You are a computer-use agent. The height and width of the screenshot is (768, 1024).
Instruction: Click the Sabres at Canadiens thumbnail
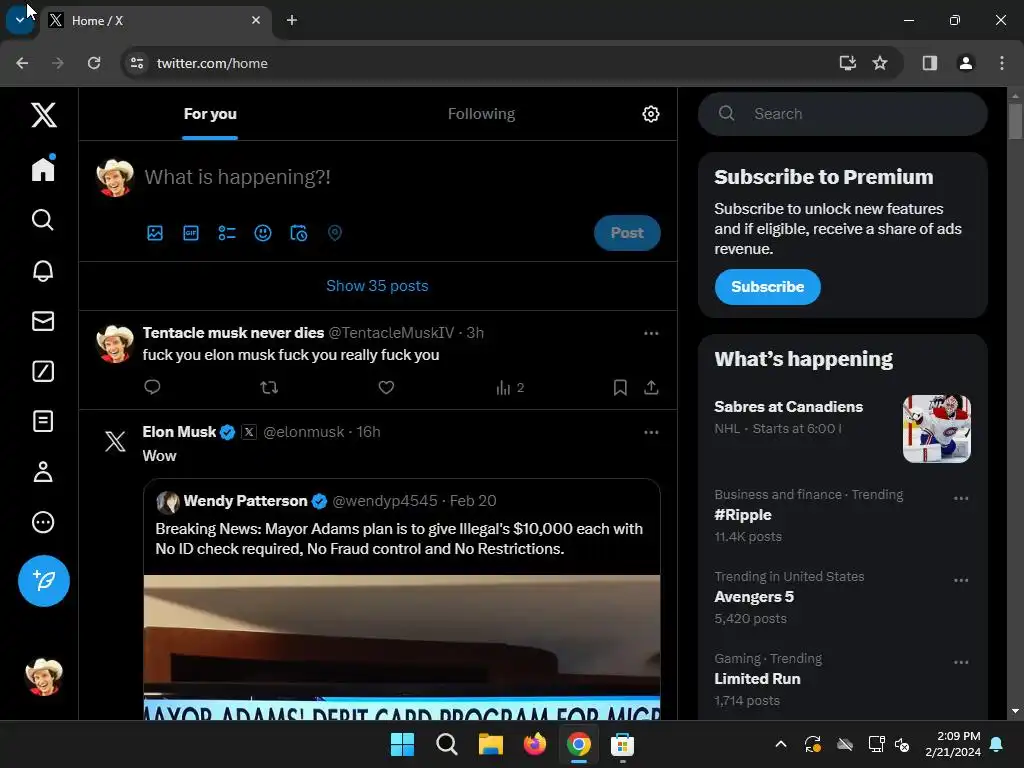point(936,429)
